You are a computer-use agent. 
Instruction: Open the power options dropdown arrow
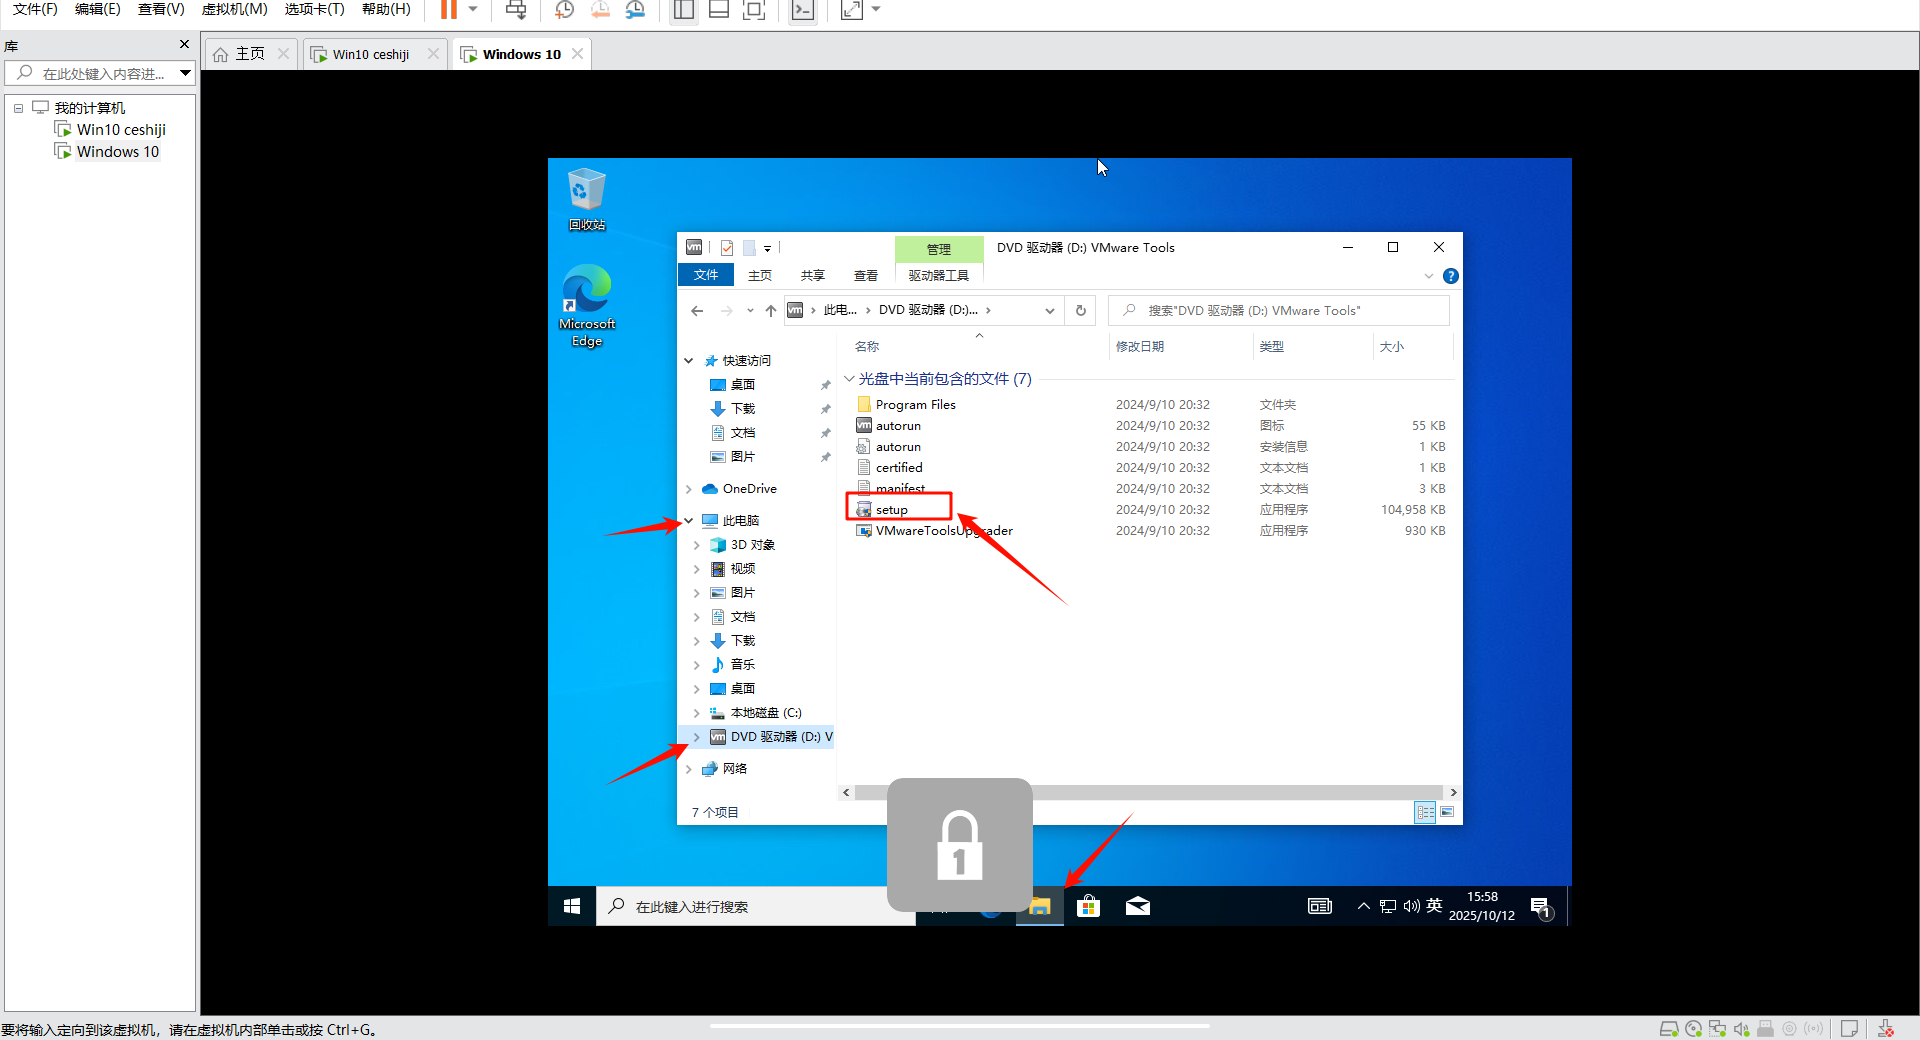473,10
